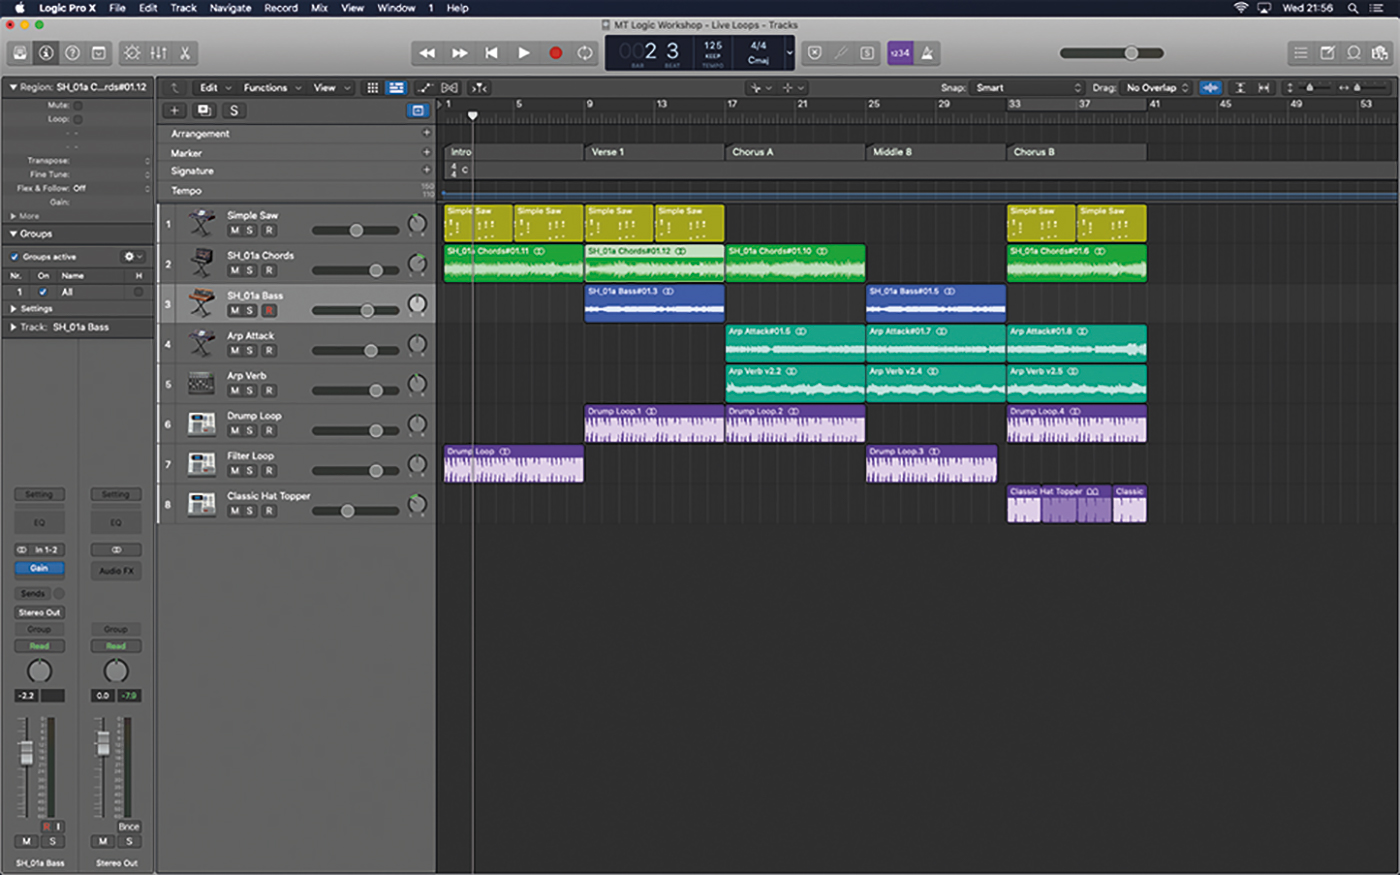The width and height of the screenshot is (1400, 875).
Task: Open the Window menu
Action: click(396, 8)
